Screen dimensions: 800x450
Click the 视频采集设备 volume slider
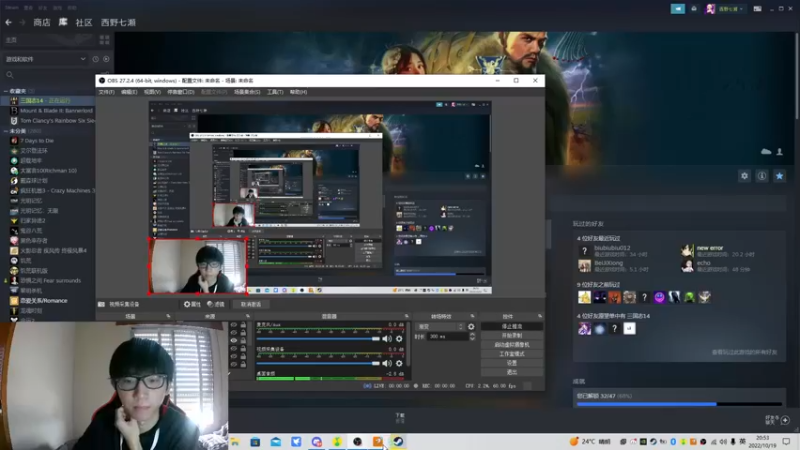point(318,363)
